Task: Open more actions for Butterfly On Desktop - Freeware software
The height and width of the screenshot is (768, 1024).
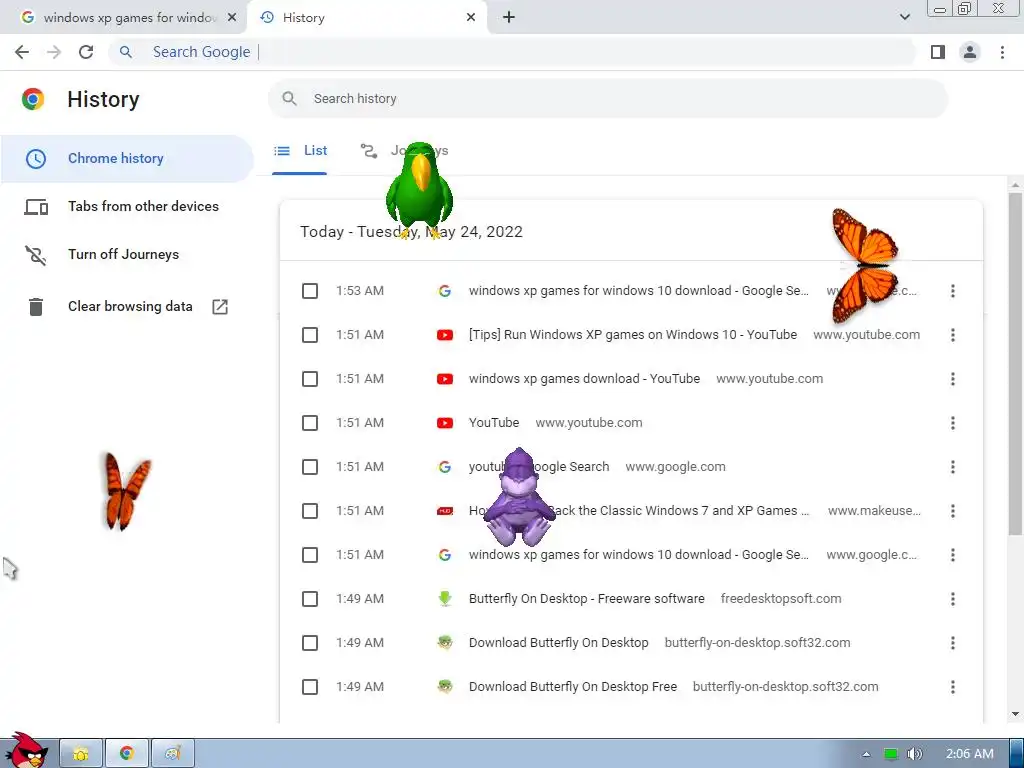Action: pos(953,599)
